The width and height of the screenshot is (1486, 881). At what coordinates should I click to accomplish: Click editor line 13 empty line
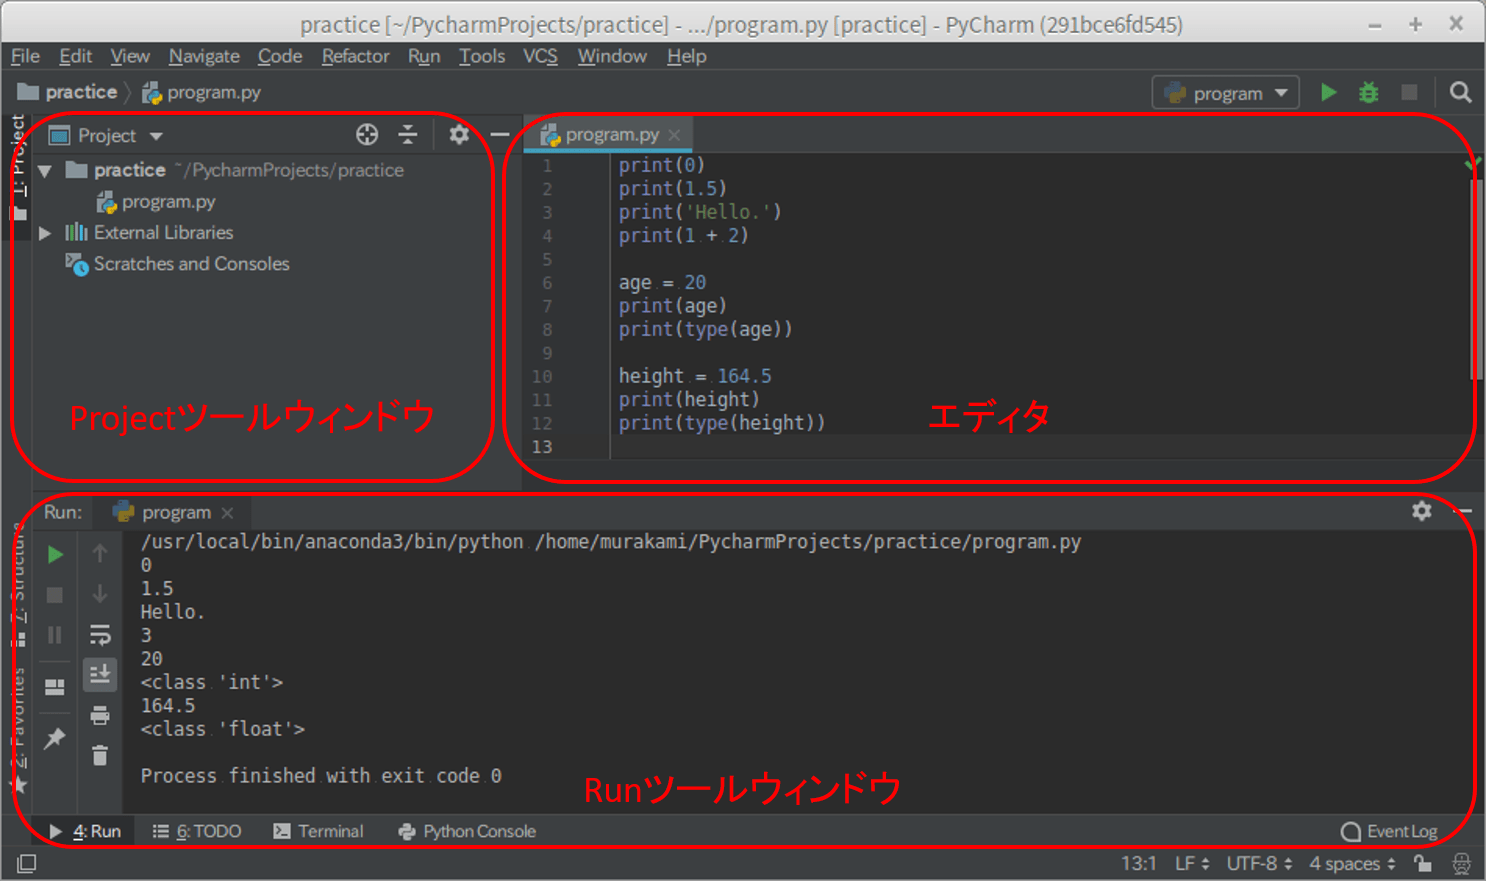tap(1040, 447)
